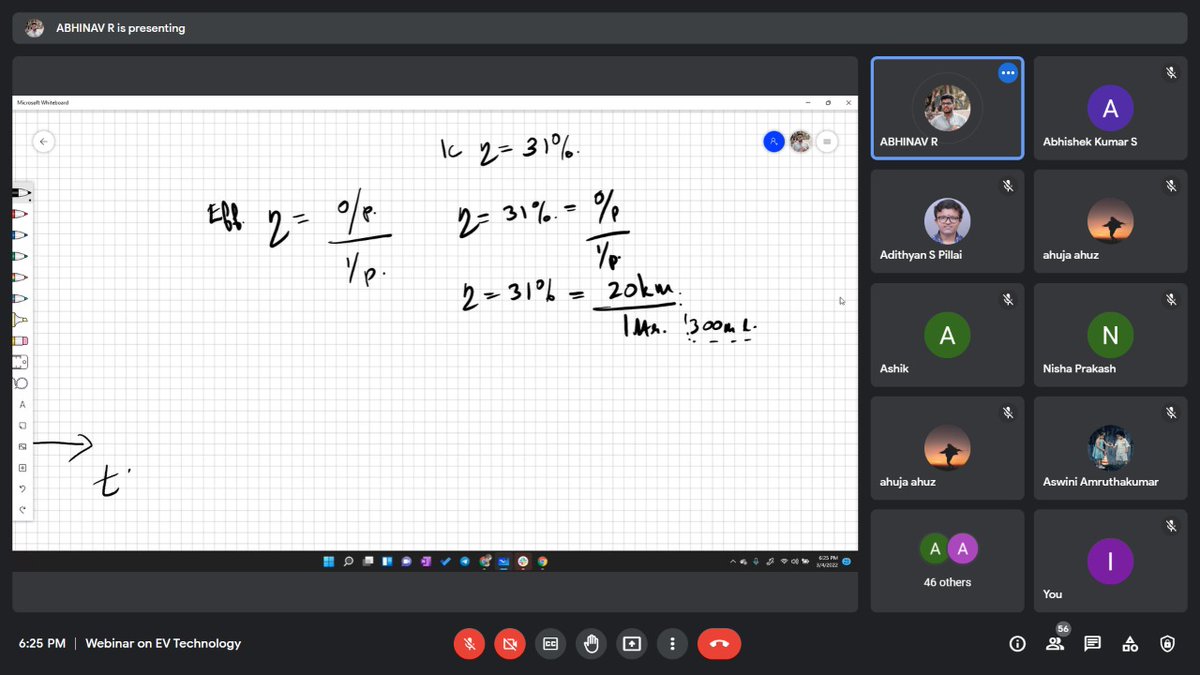
Task: Click the Whiteboard undo arrow
Action: coord(22,489)
